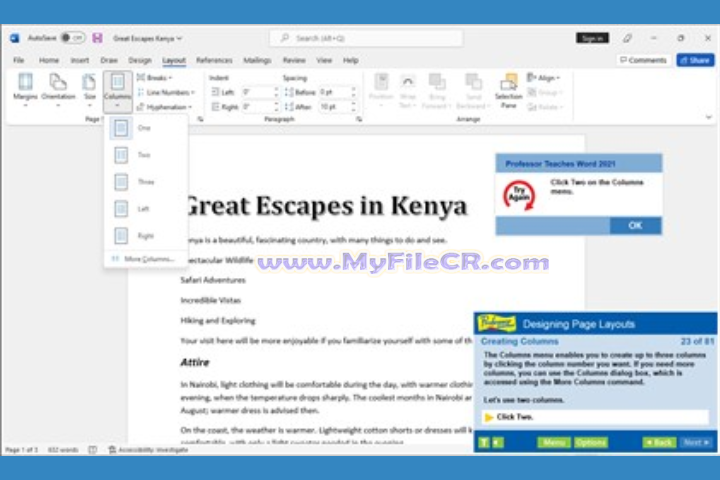
Task: Switch to the Review tab
Action: point(294,60)
